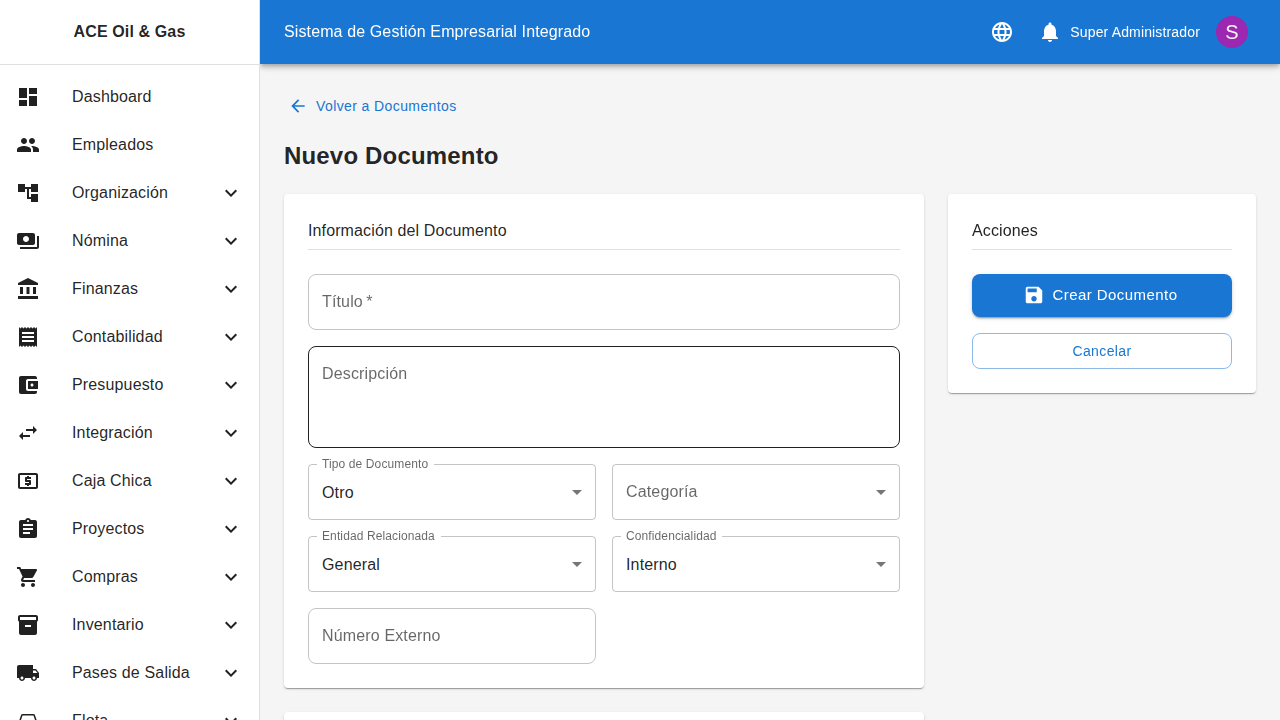Open the Finanzas bank icon
The height and width of the screenshot is (720, 1280).
(28, 288)
